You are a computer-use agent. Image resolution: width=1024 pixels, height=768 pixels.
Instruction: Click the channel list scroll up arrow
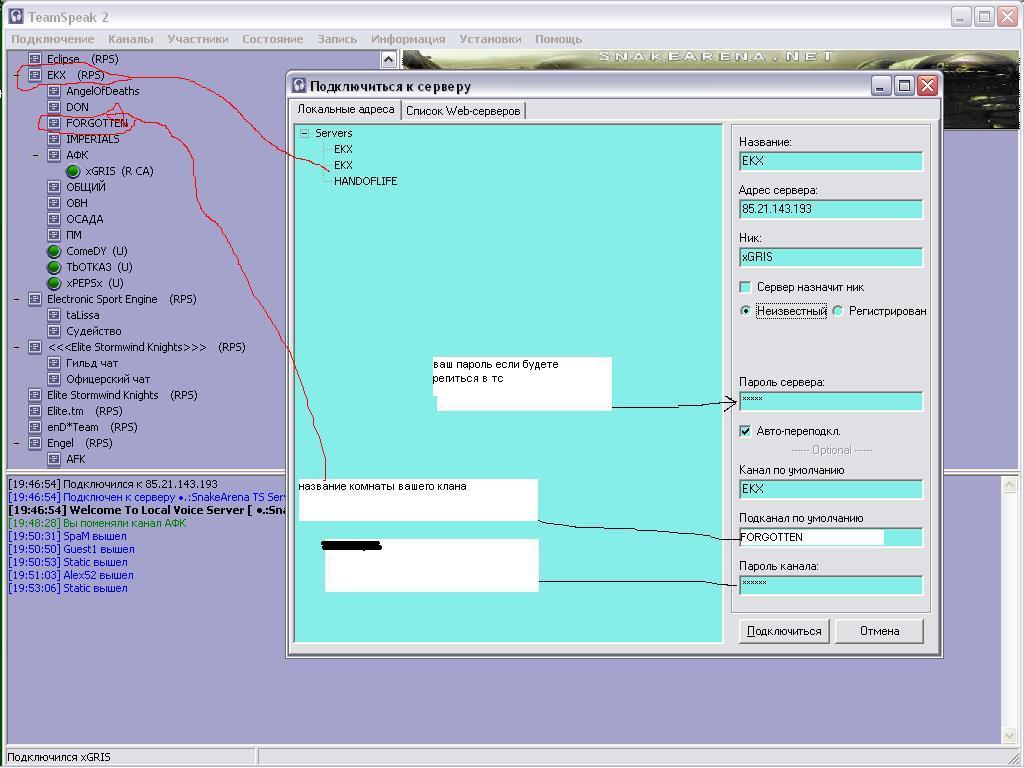click(389, 59)
